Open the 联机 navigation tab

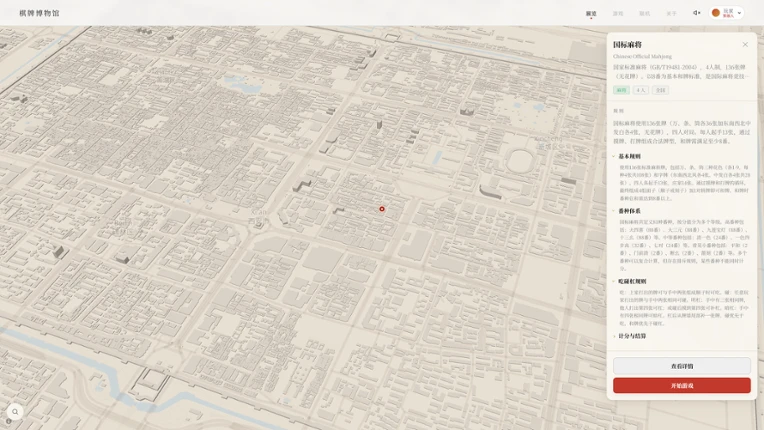tap(645, 14)
